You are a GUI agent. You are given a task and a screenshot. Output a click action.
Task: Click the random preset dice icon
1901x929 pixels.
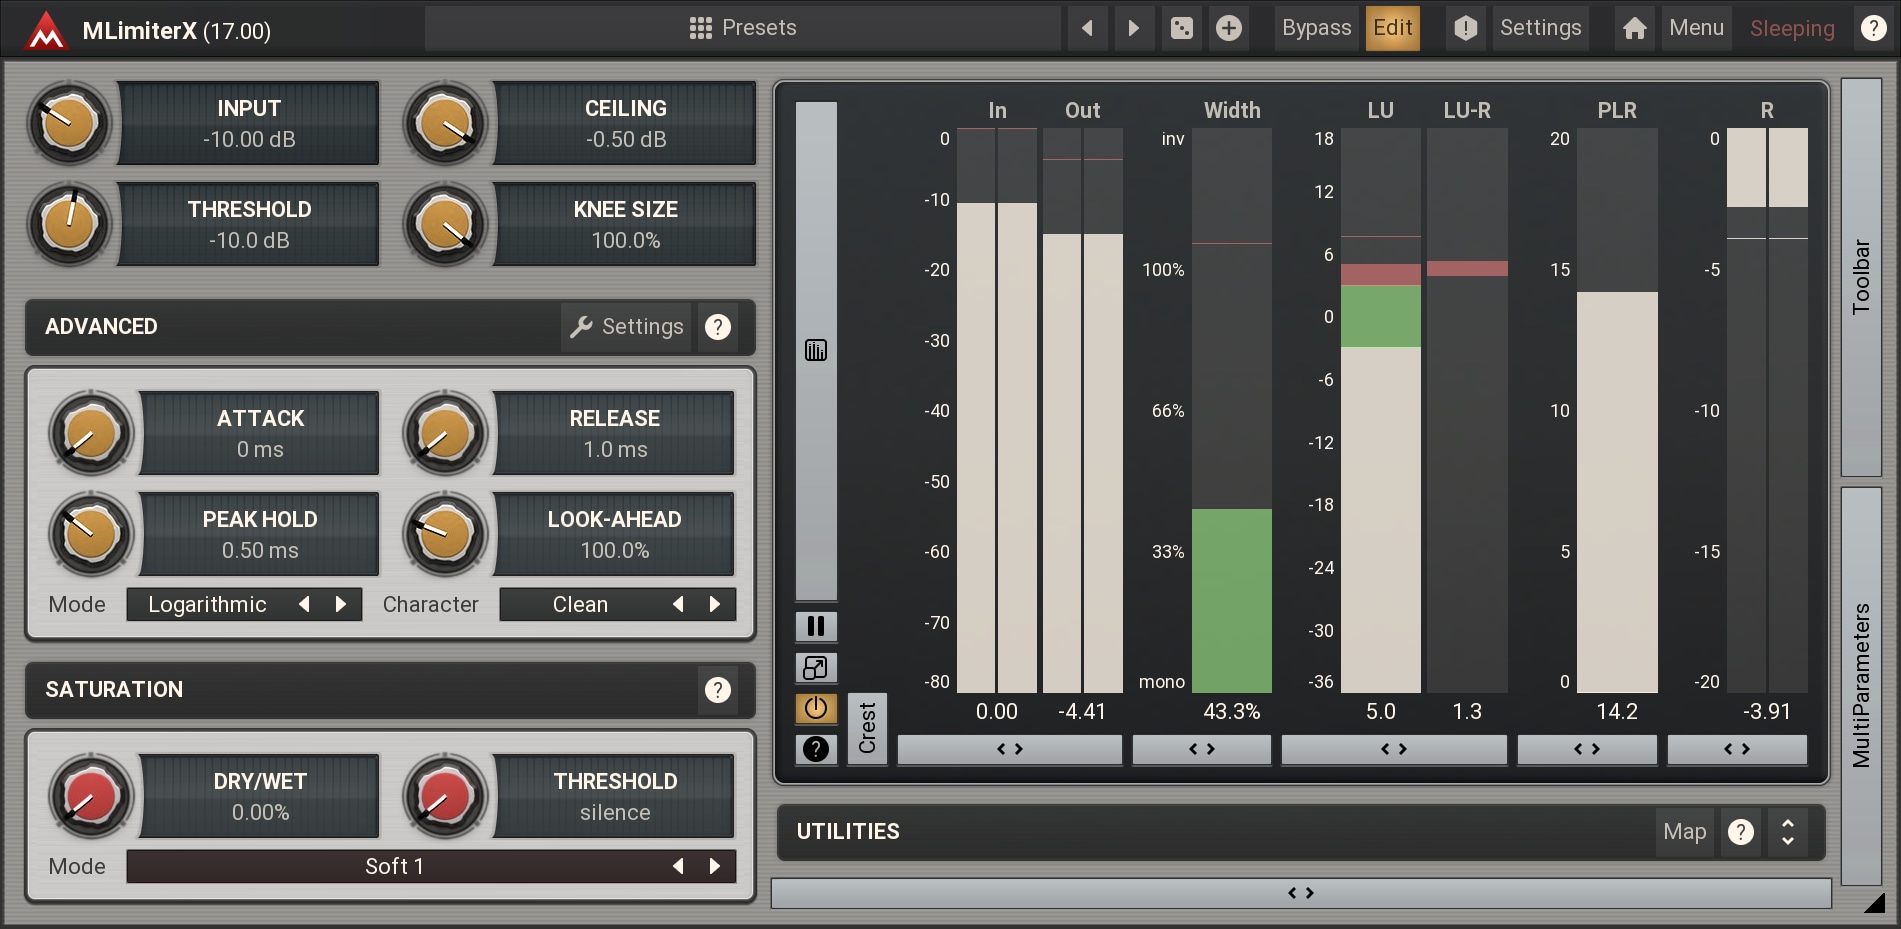[x=1181, y=28]
